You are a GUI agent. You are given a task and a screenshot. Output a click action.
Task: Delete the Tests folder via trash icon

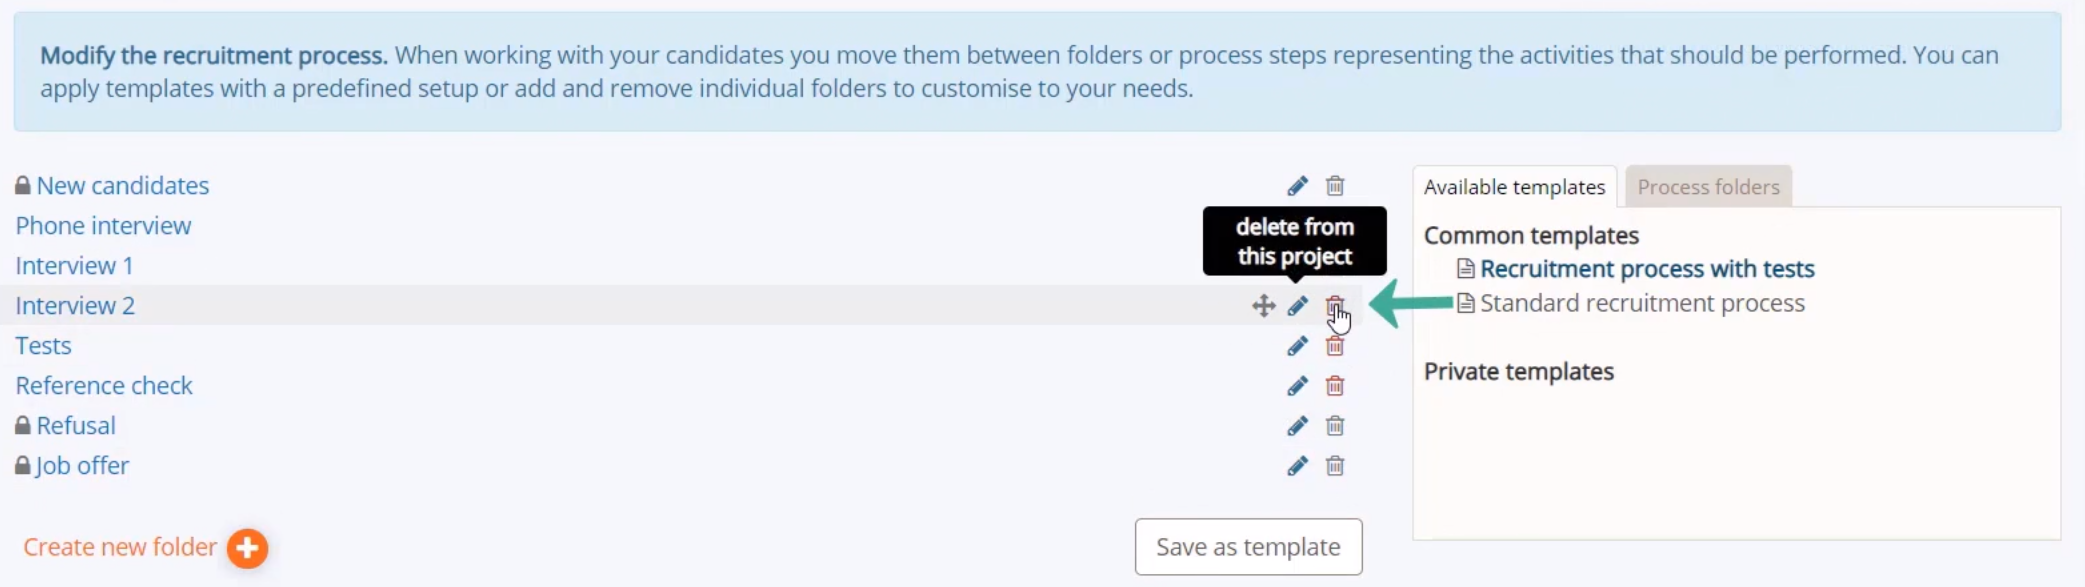pos(1335,346)
